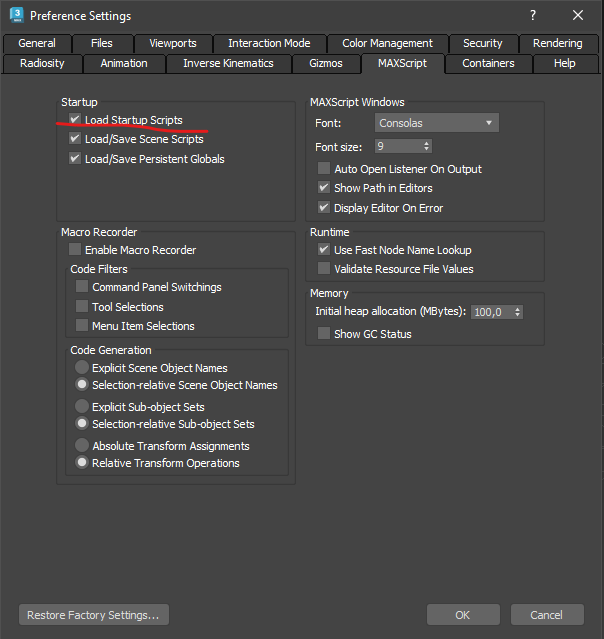Click the Font size spinner arrows

pos(426,146)
